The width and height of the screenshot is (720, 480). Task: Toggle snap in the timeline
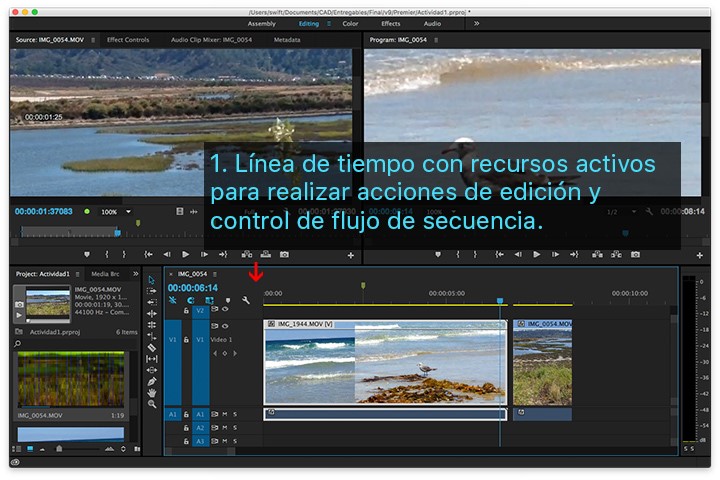coord(191,300)
